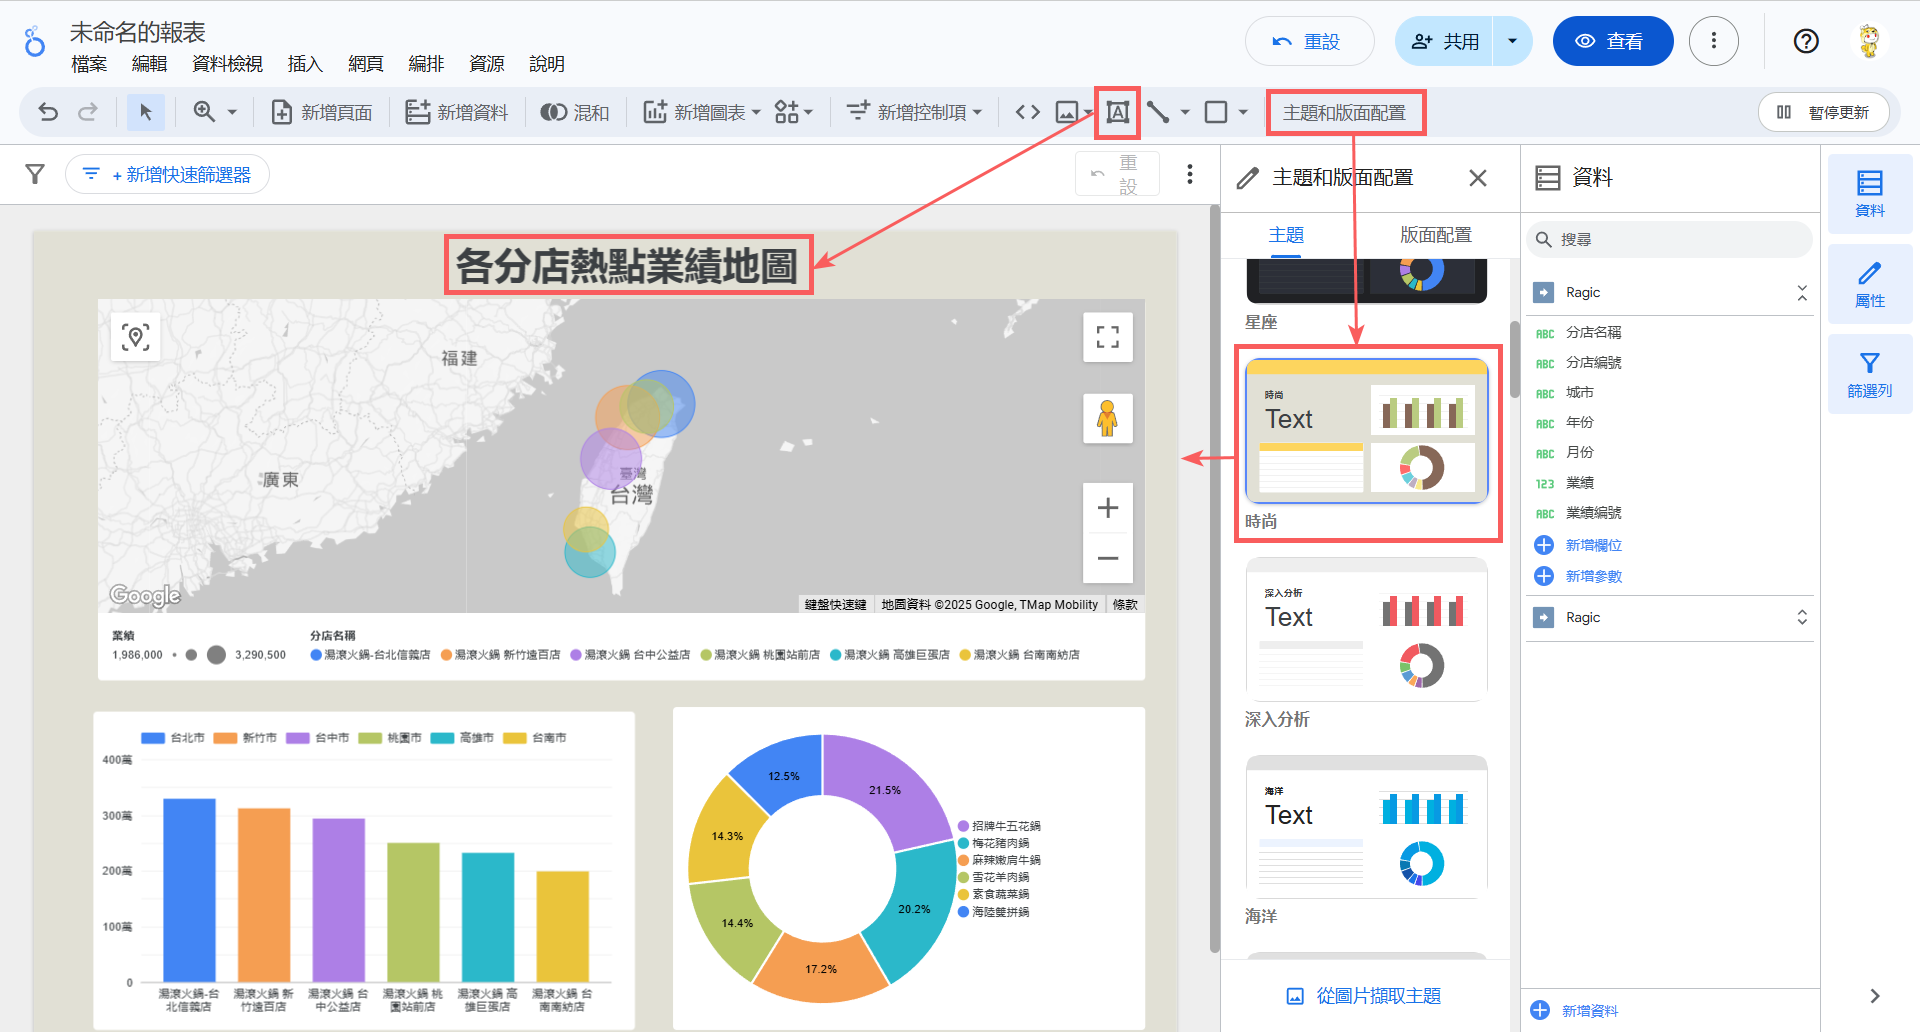Open the 新增控制項 dropdown
The height and width of the screenshot is (1032, 1920).
click(914, 112)
